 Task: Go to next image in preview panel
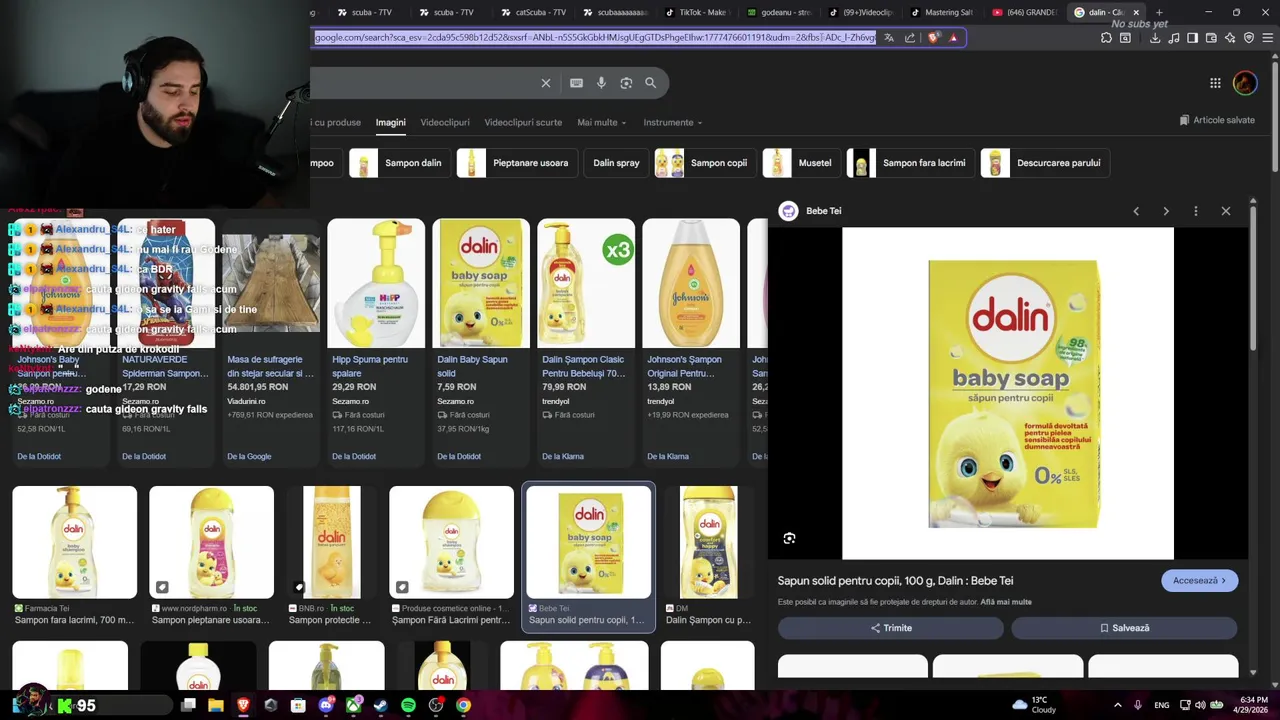pyautogui.click(x=1166, y=211)
